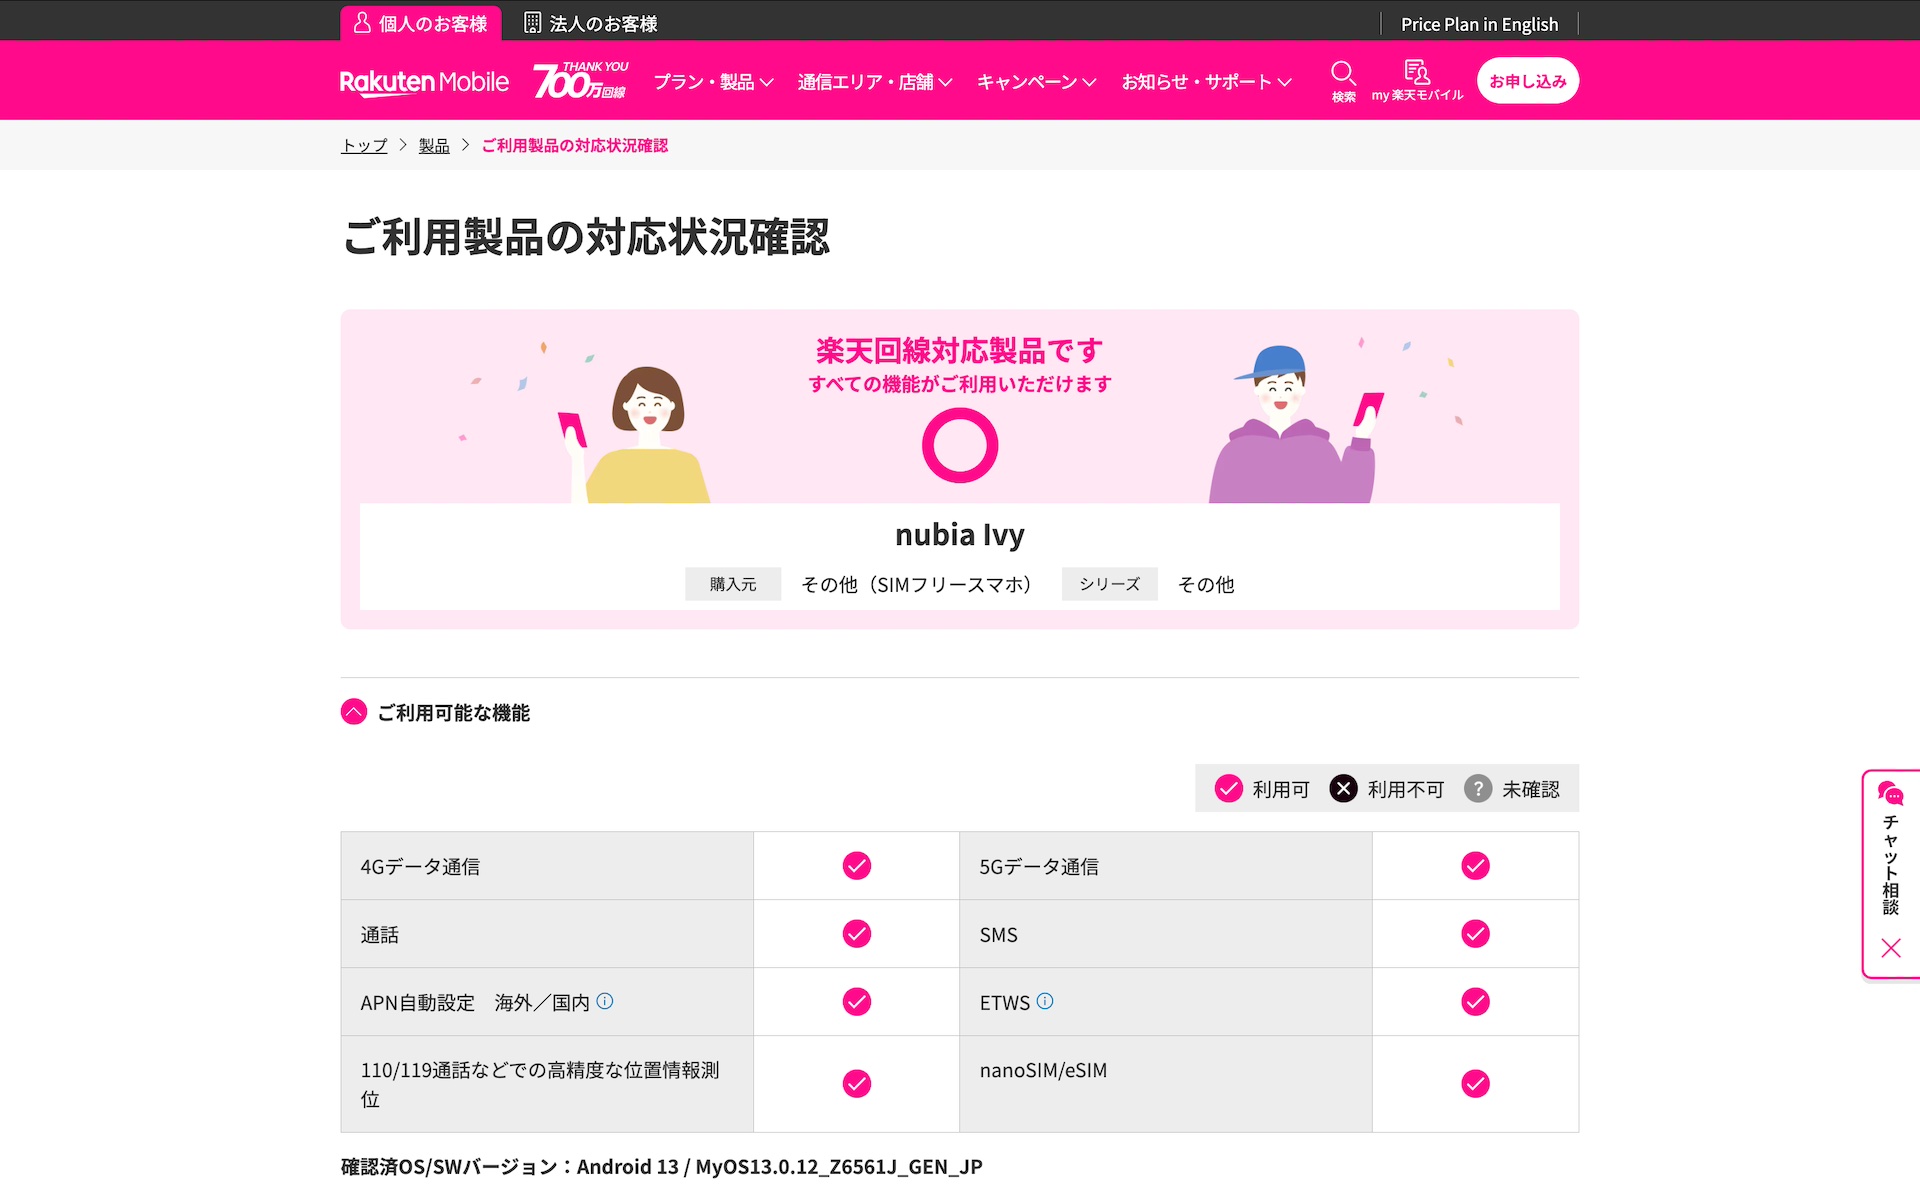Open the my 楽天モバイル account icon
The width and height of the screenshot is (1920, 1200).
click(1417, 72)
